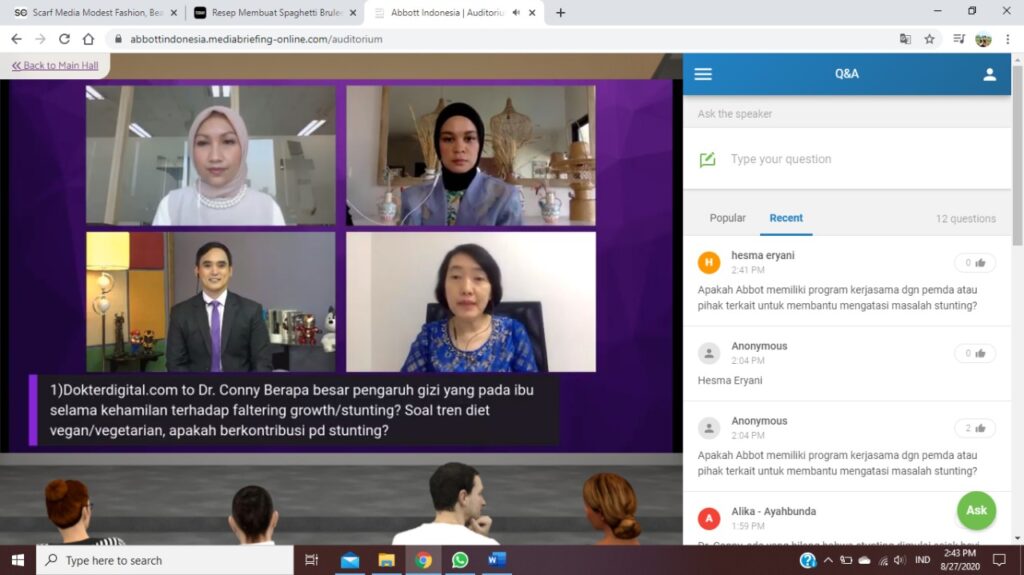Screen dimensions: 1024x575
Task: Open WhatsApp from the taskbar
Action: [460, 560]
